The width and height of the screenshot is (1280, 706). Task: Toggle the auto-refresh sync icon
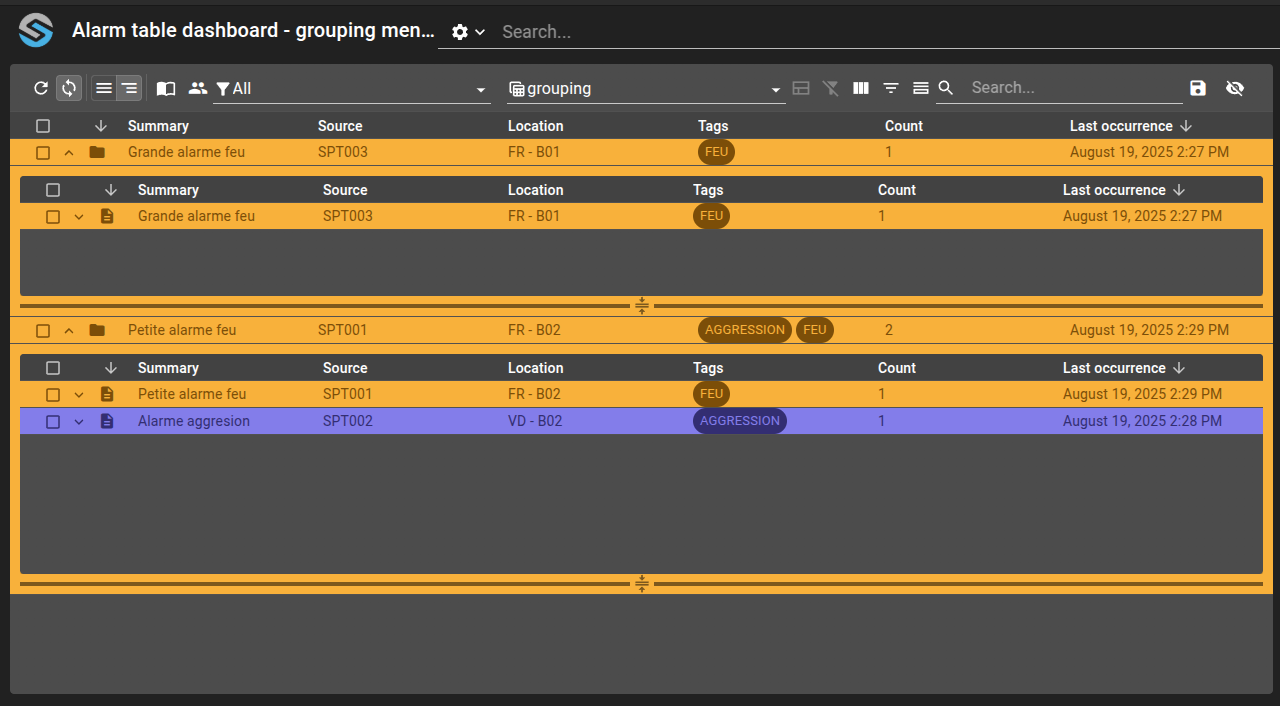click(x=69, y=88)
